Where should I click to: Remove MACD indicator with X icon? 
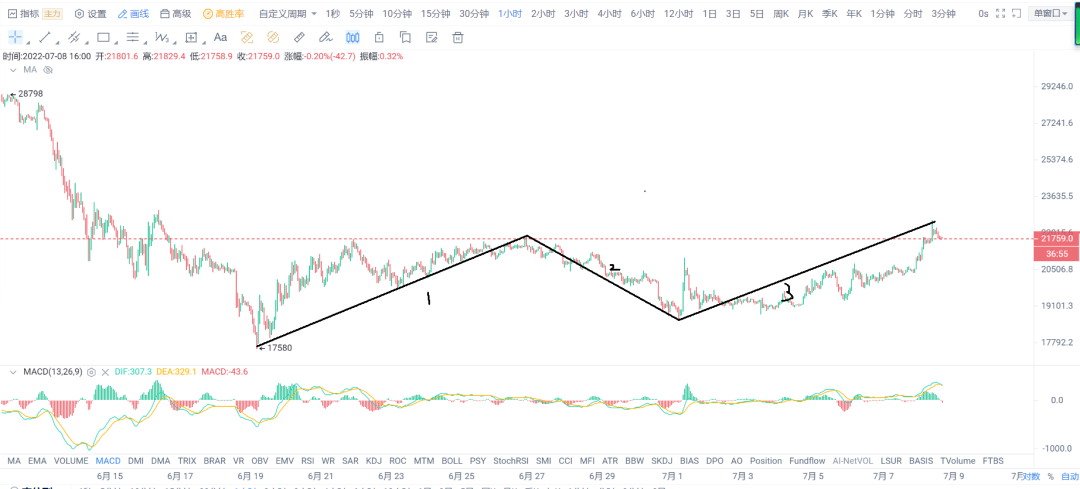coord(105,372)
